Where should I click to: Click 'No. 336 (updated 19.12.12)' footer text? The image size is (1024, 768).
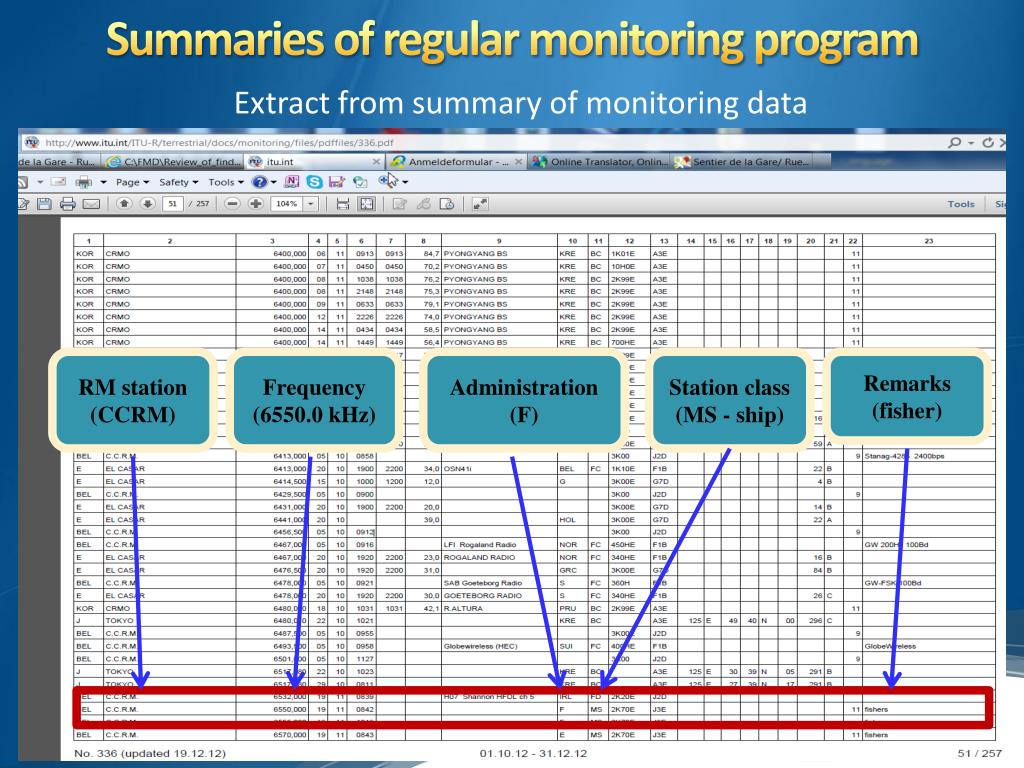150,753
